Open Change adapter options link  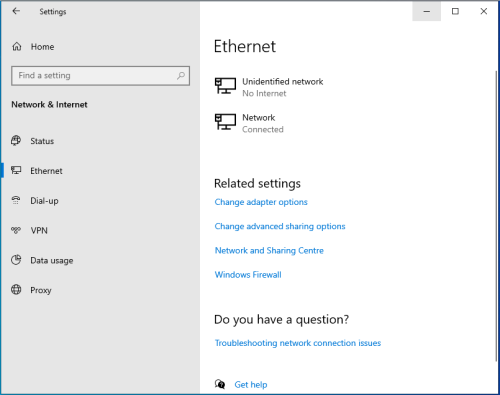261,202
